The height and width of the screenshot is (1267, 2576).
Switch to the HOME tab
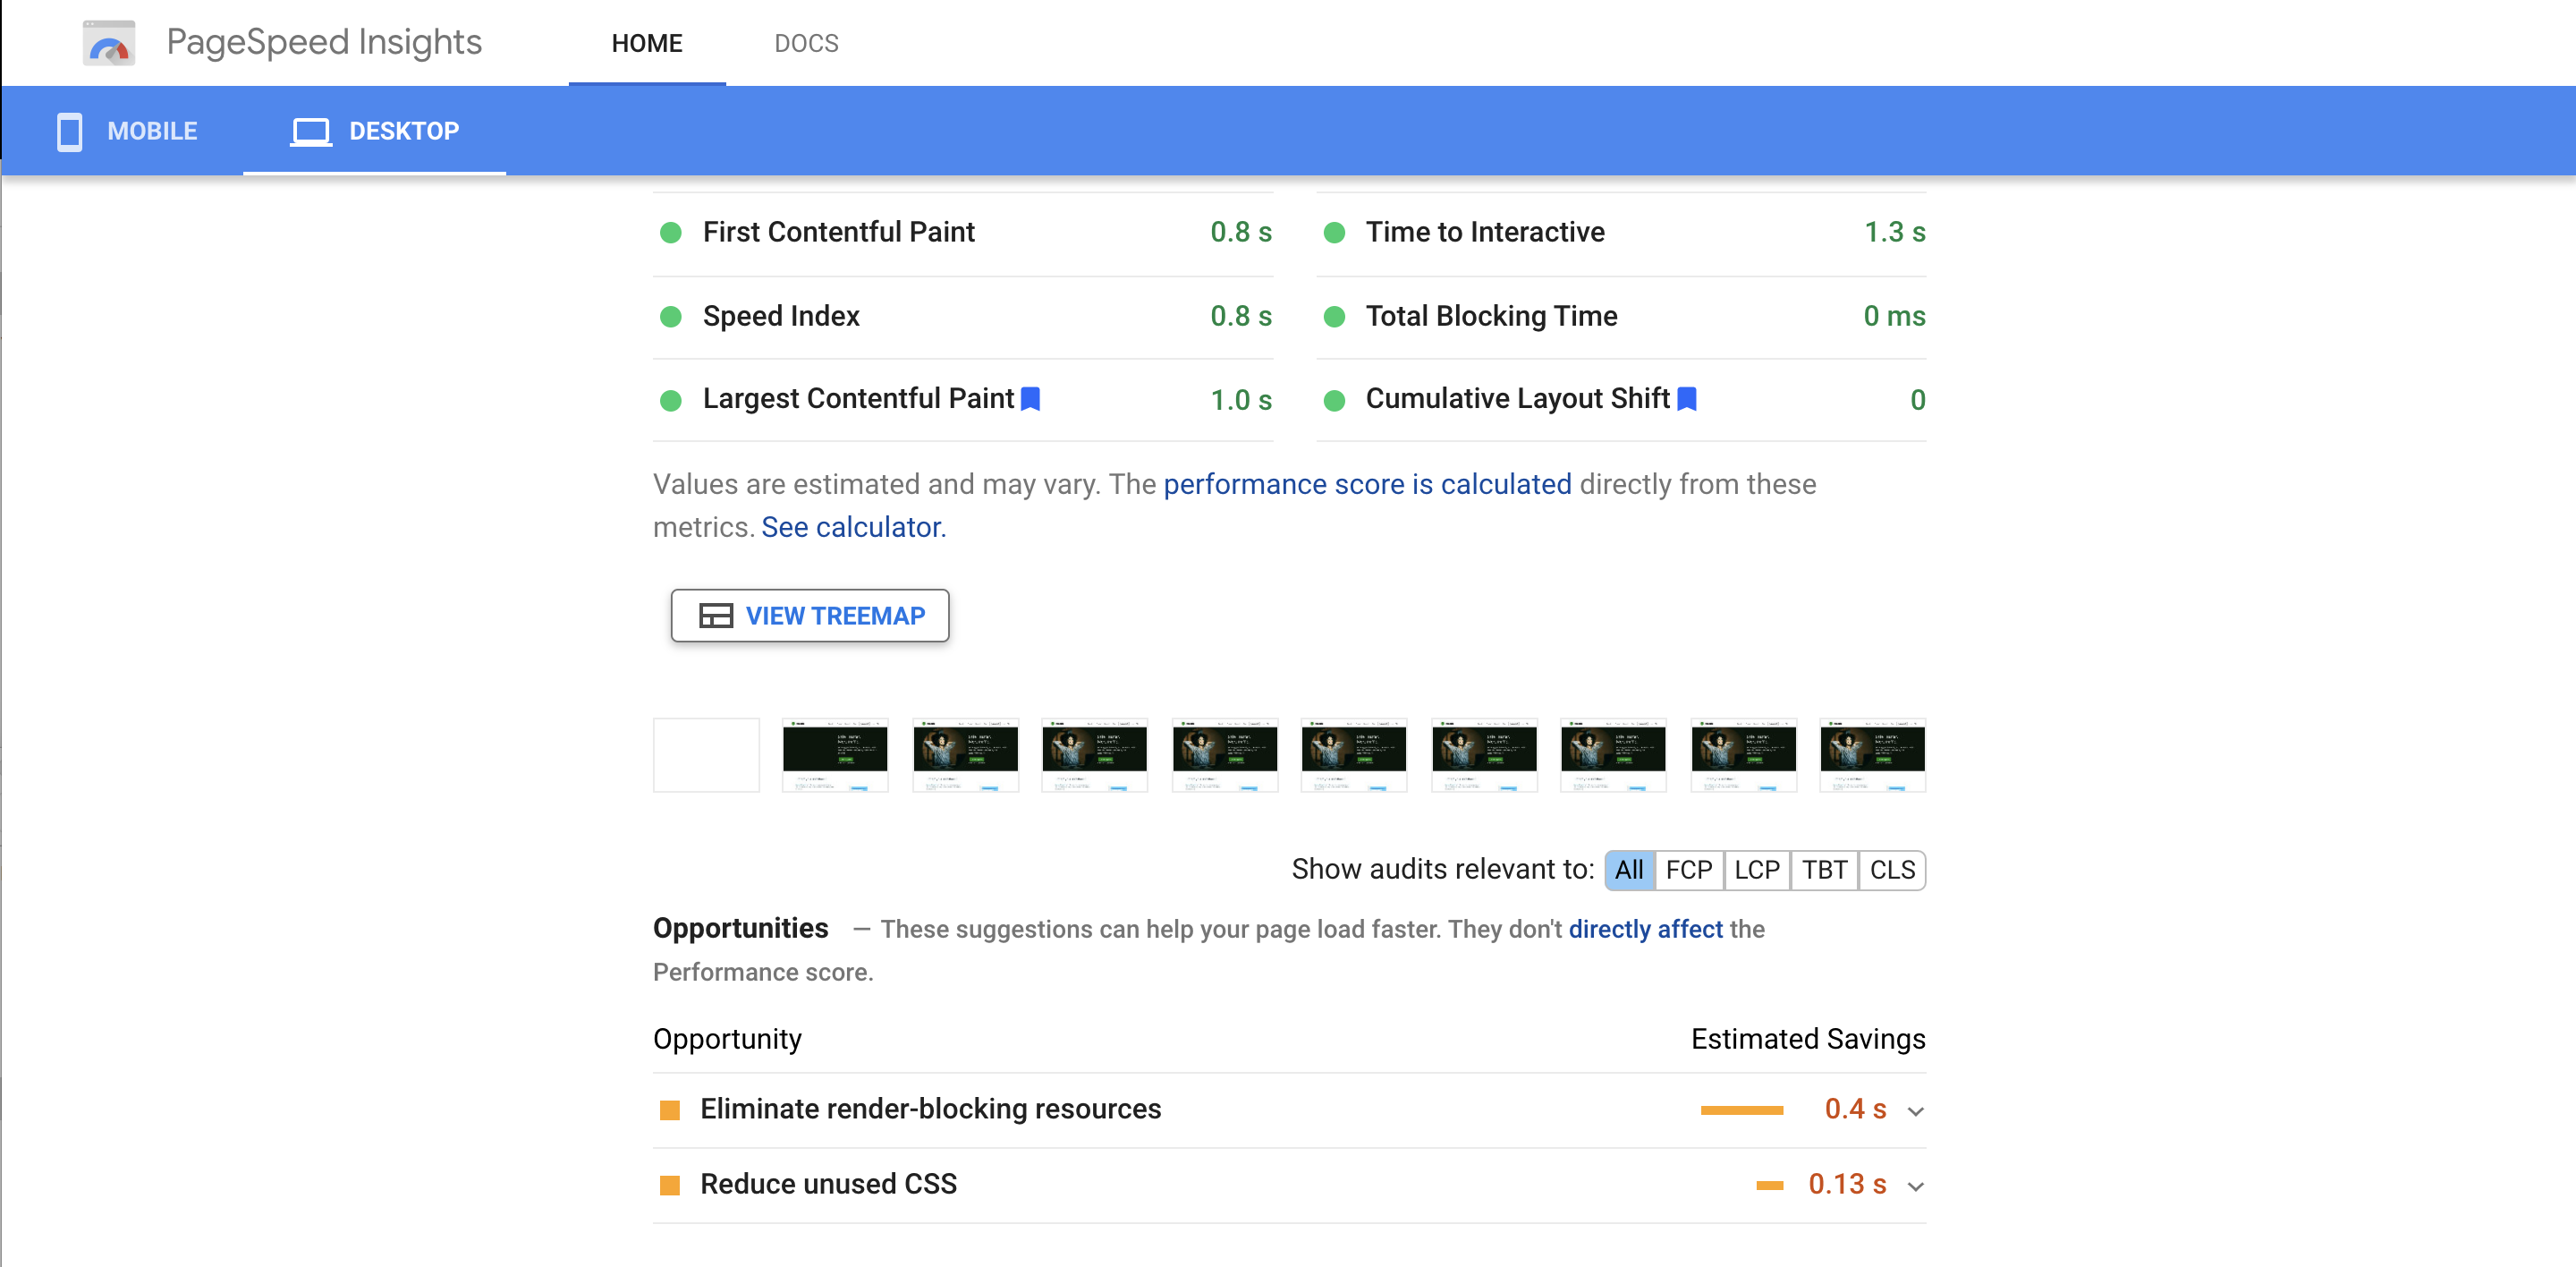point(642,45)
